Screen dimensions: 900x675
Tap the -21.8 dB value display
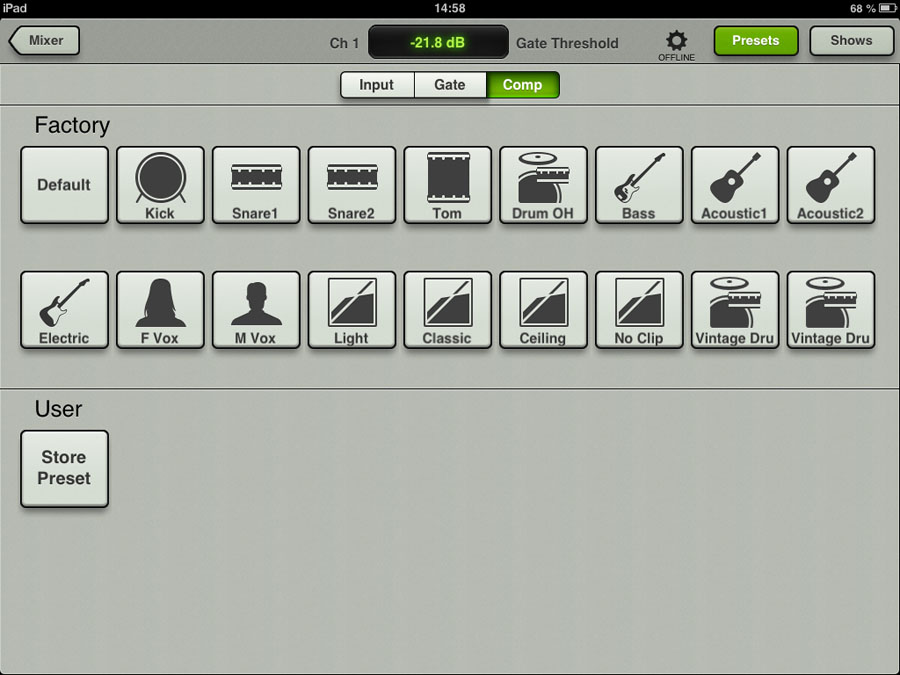[438, 42]
